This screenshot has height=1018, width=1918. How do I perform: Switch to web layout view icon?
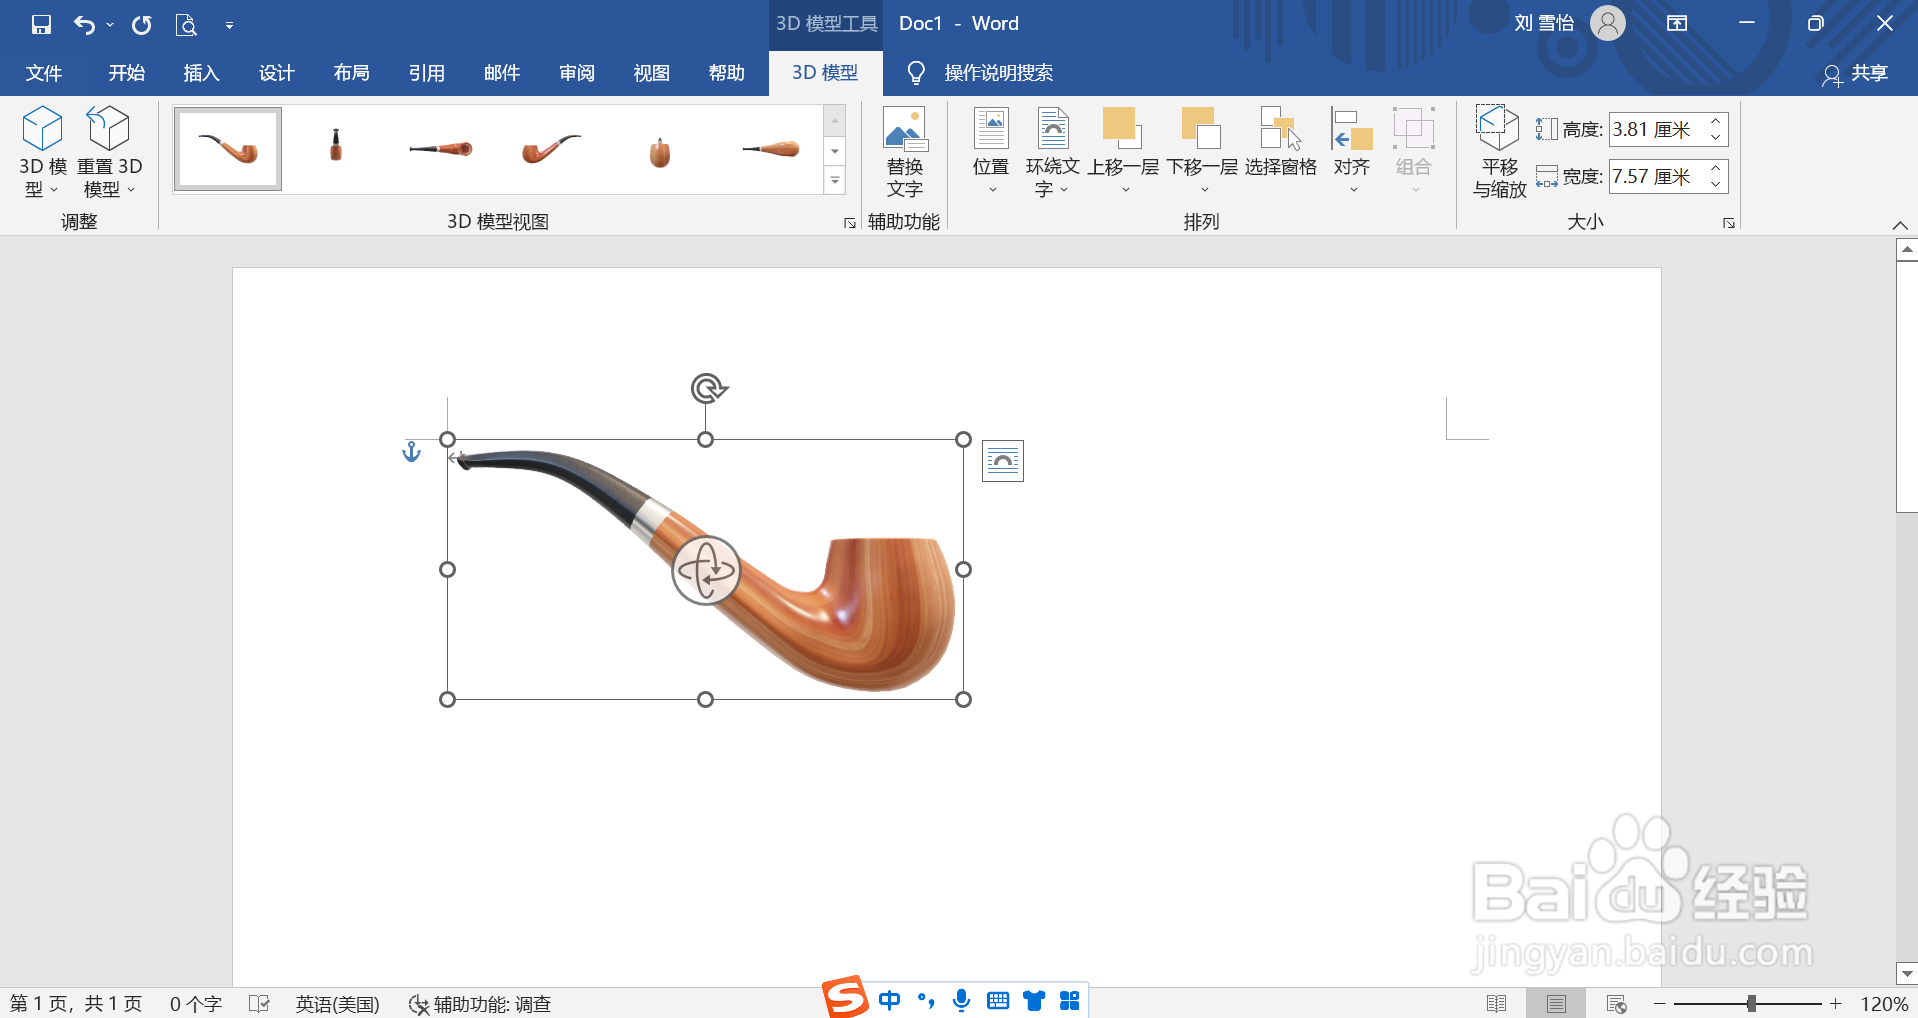(x=1616, y=1003)
